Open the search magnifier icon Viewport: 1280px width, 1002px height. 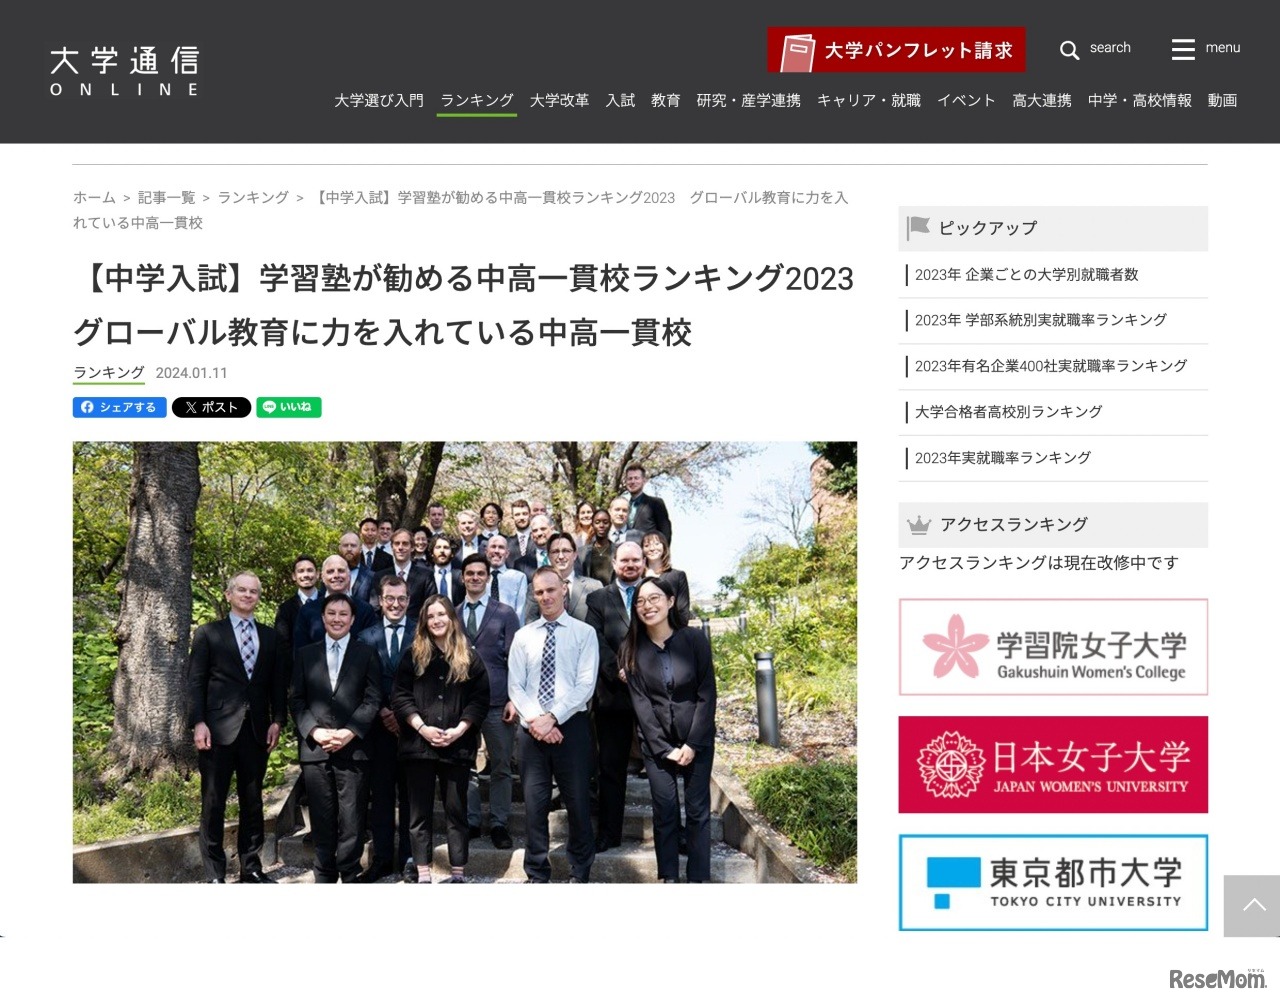click(1069, 49)
